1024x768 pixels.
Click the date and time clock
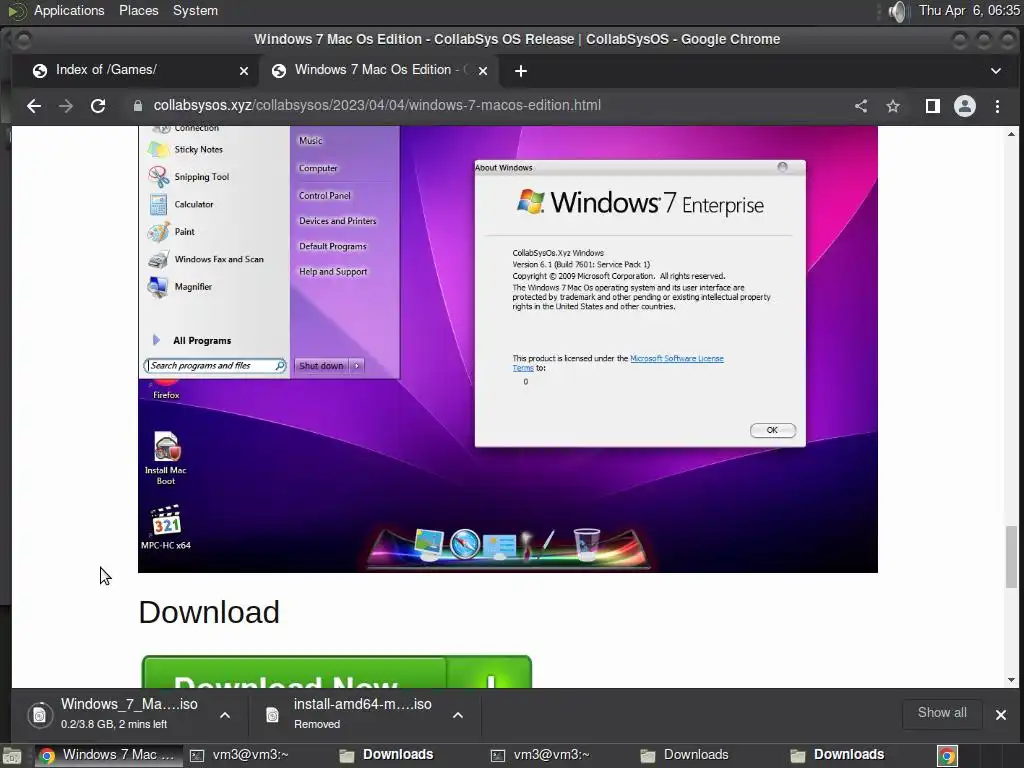(x=969, y=10)
